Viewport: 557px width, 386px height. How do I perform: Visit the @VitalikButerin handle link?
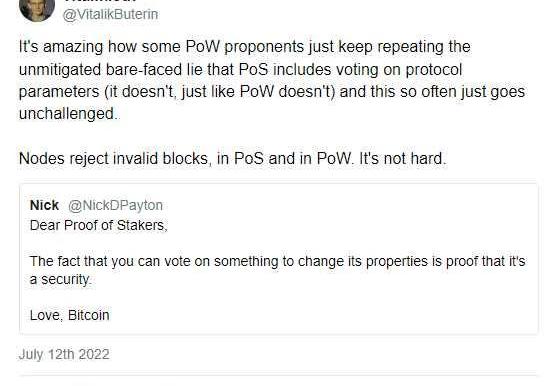(110, 15)
